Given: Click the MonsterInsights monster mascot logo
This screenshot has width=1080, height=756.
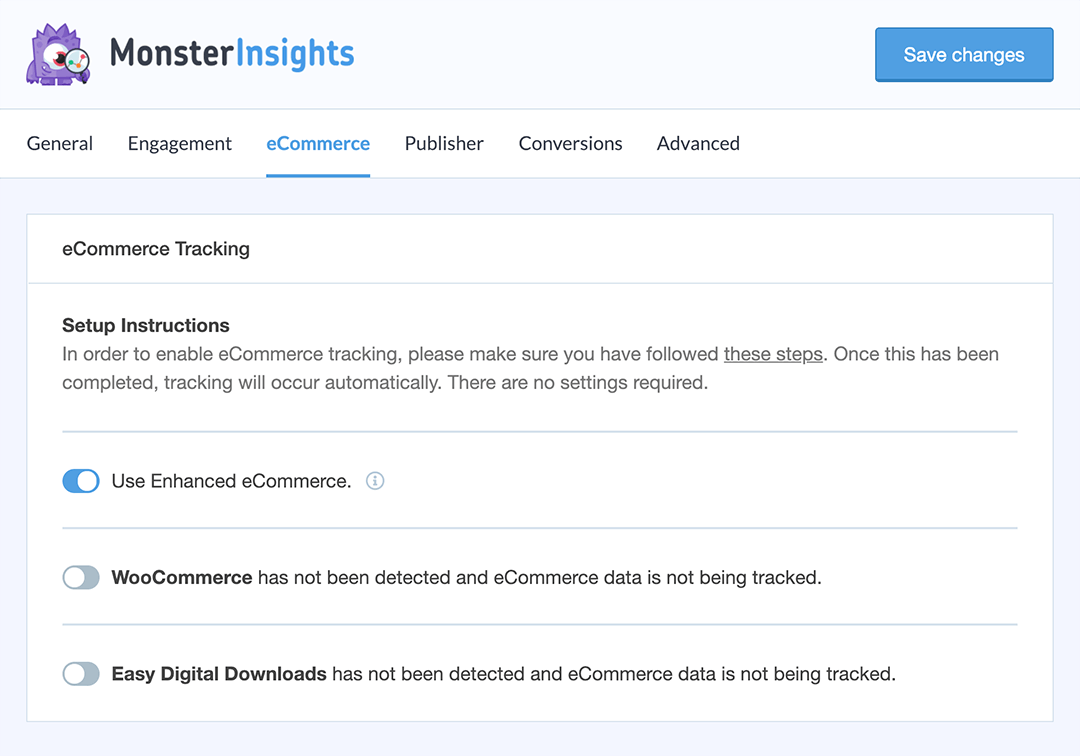Looking at the screenshot, I should 58,55.
